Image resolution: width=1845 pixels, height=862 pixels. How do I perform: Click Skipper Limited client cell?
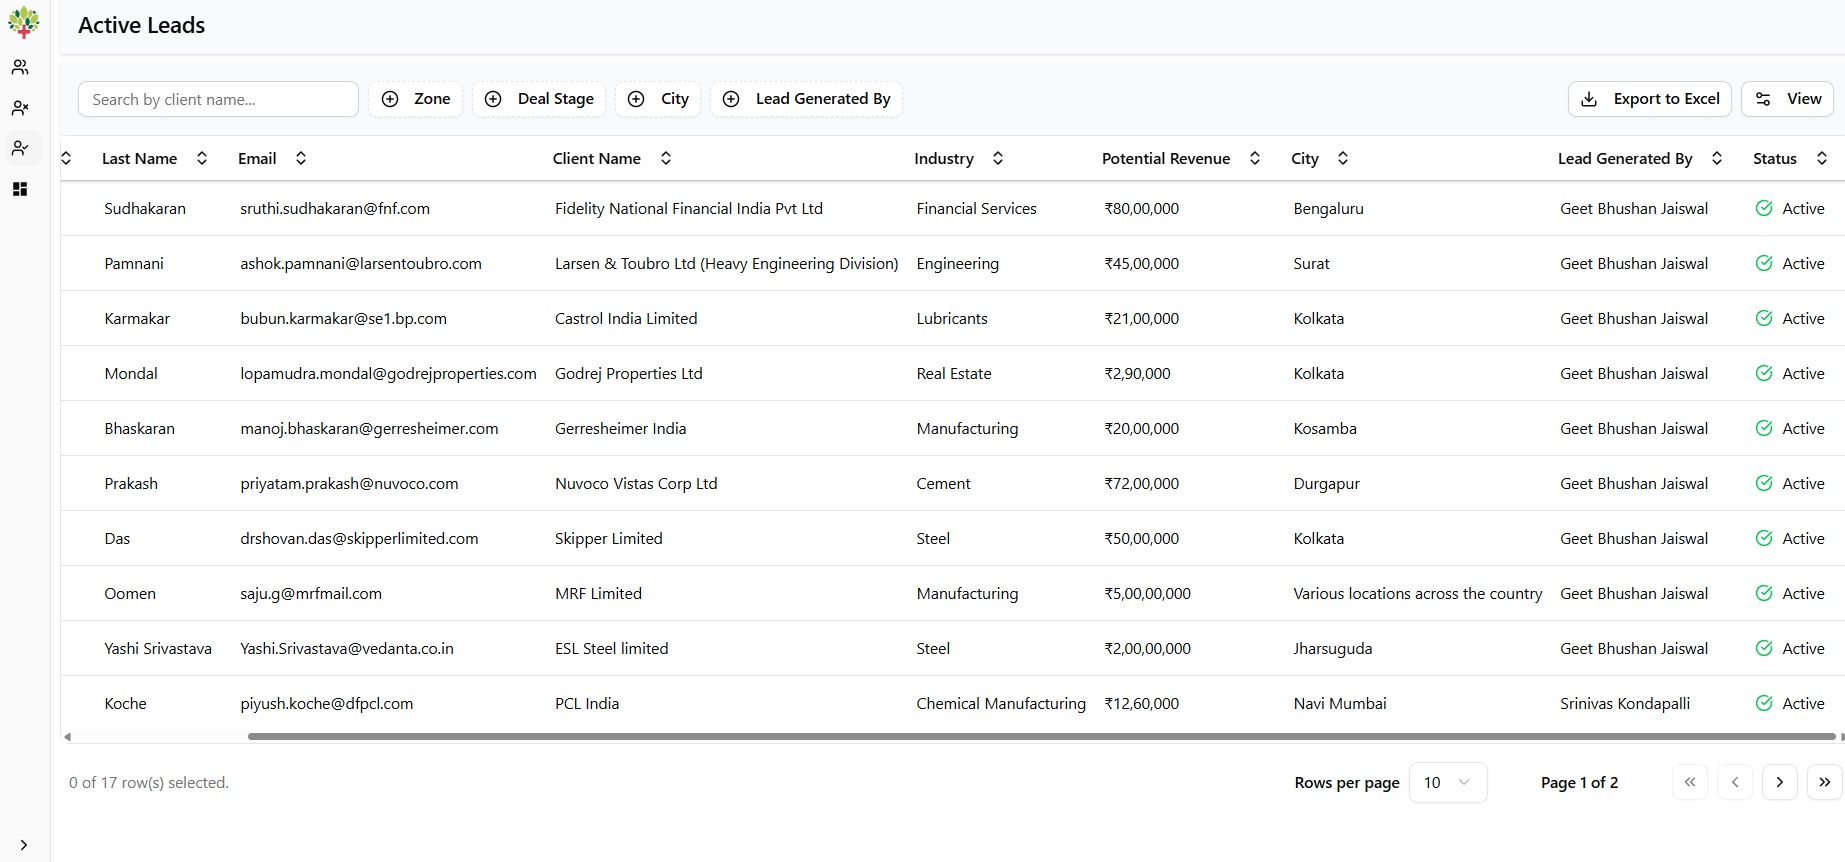point(609,538)
